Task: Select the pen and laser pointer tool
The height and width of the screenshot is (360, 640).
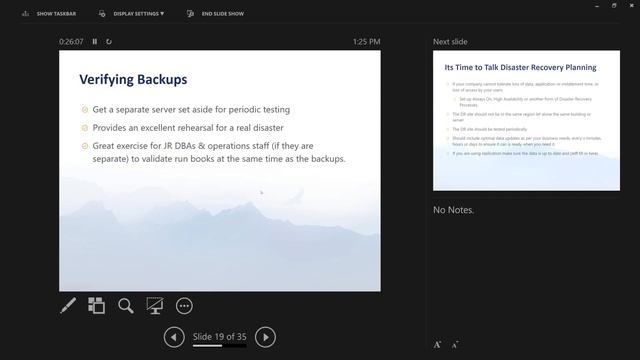Action: pos(68,305)
